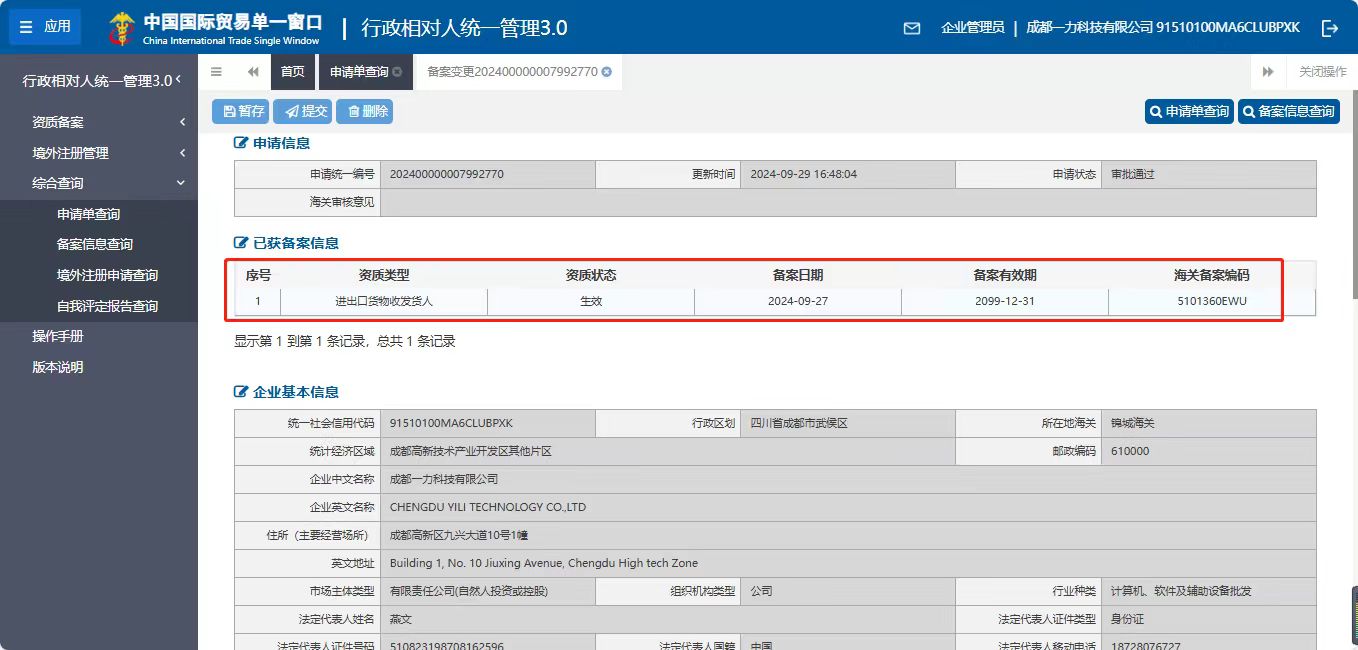
Task: Click the 申请单查询 search button at right
Action: (1189, 111)
